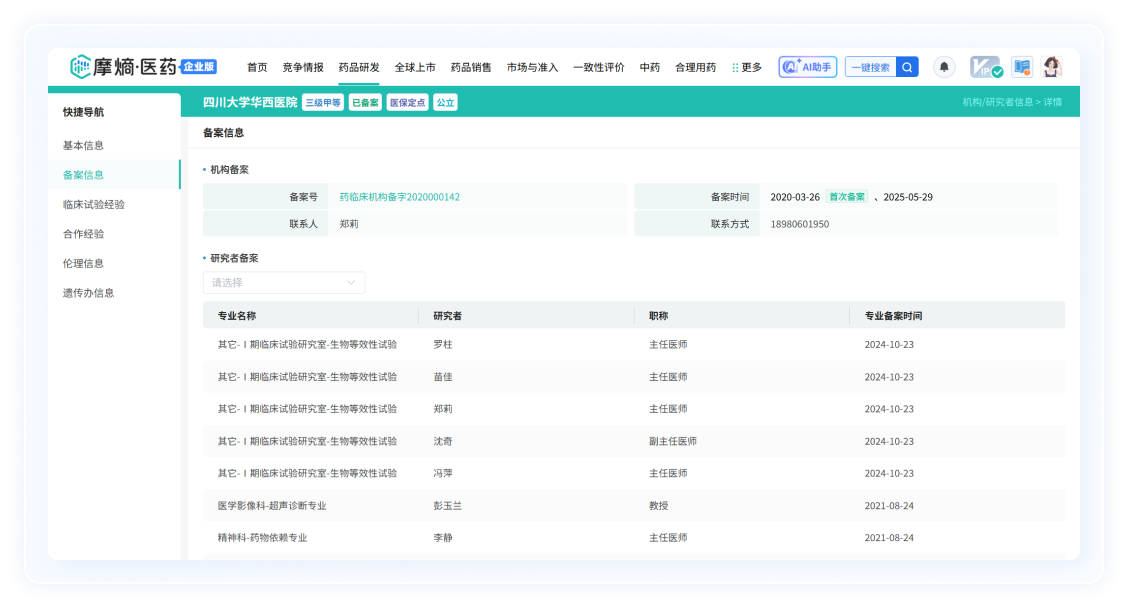Jump to 临床试验经验 section
Image resolution: width=1128 pixels, height=608 pixels.
point(94,204)
